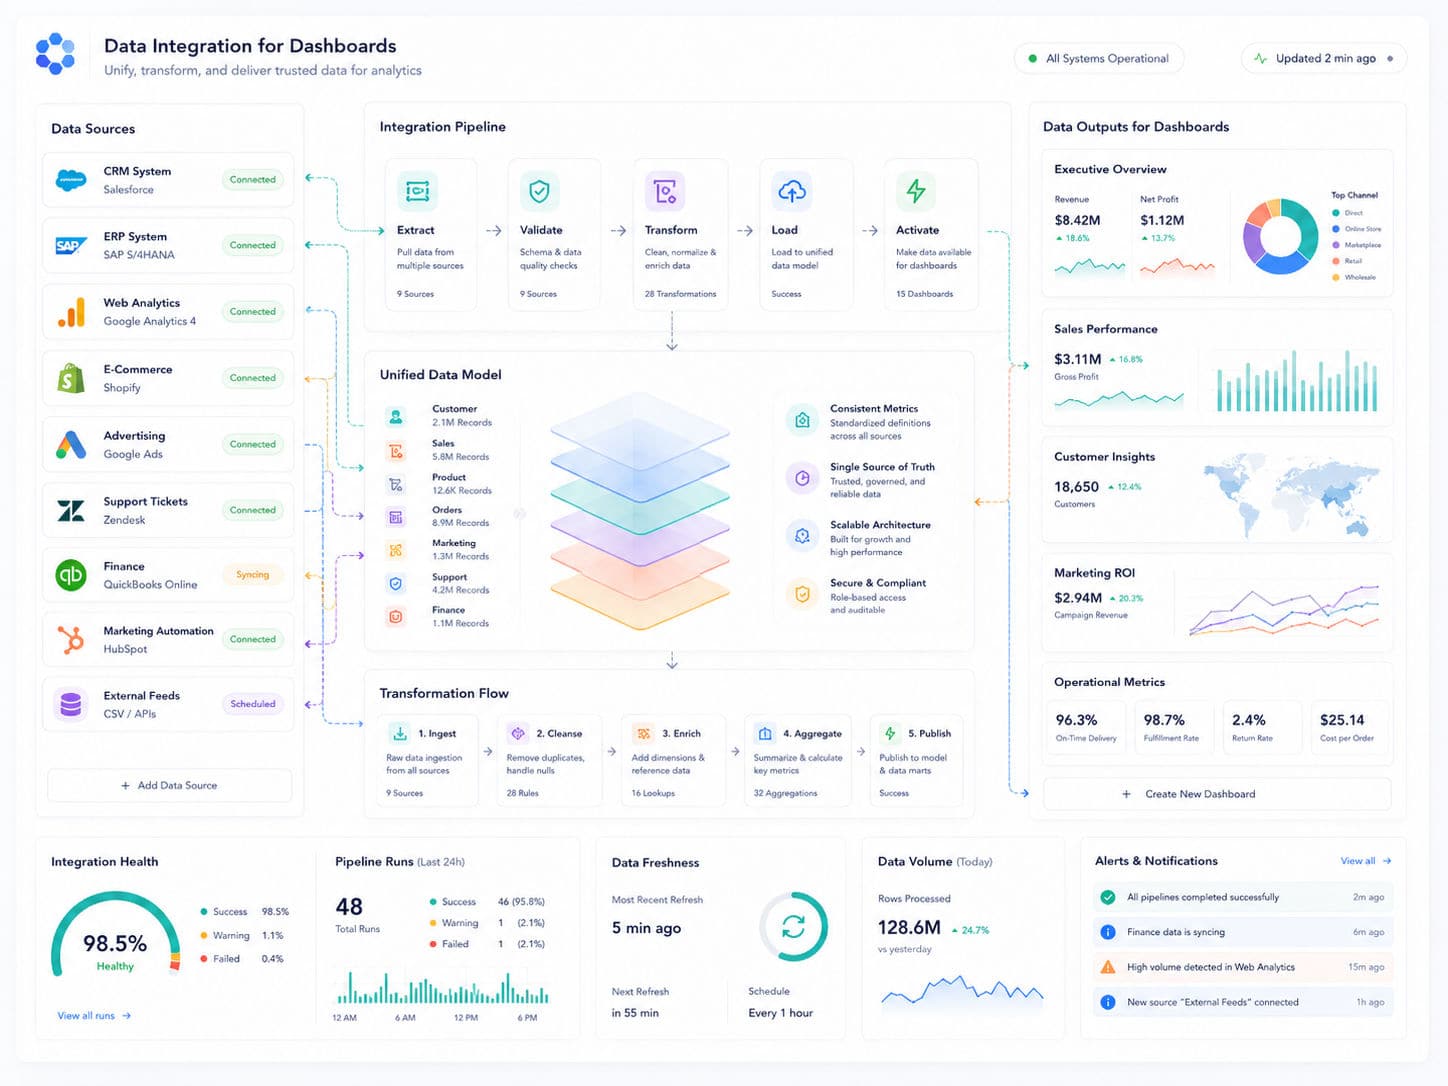1448x1086 pixels.
Task: Click the $25.14 Cost per Order metric
Action: (x=1348, y=727)
